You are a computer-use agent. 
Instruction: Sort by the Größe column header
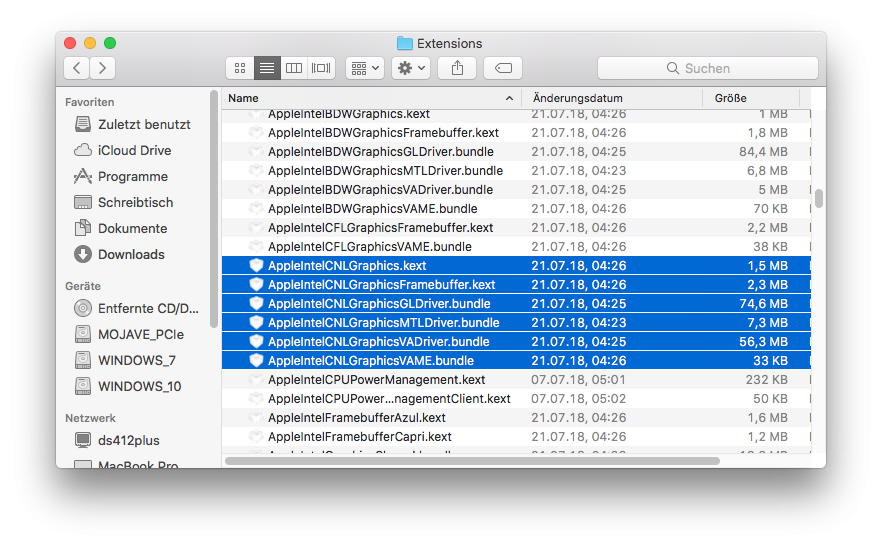751,98
